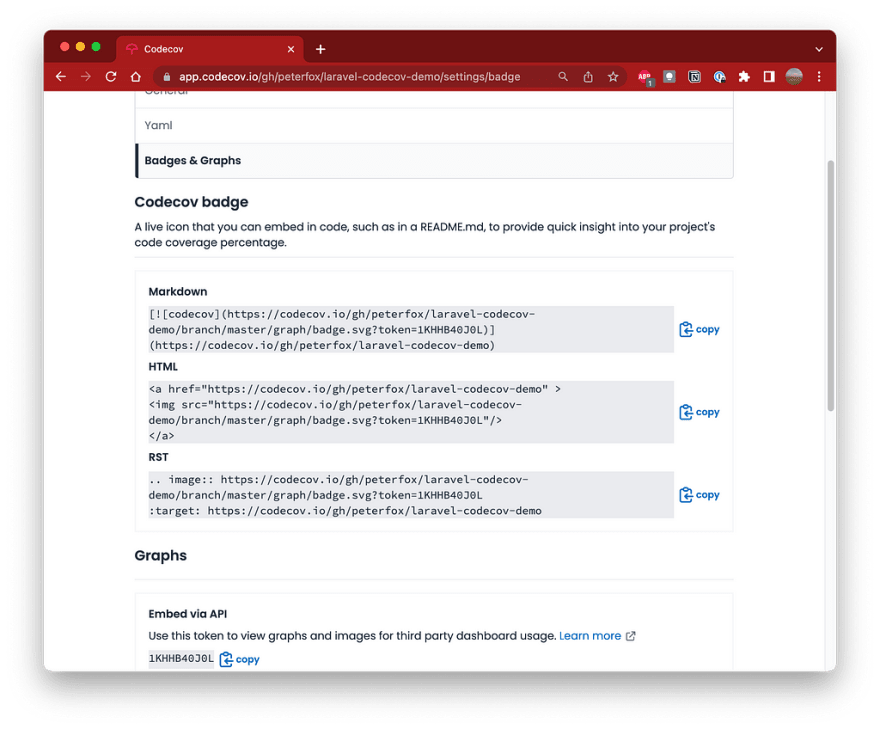This screenshot has width=880, height=729.
Task: Open the zoom magnifier icon in address bar
Action: point(562,77)
